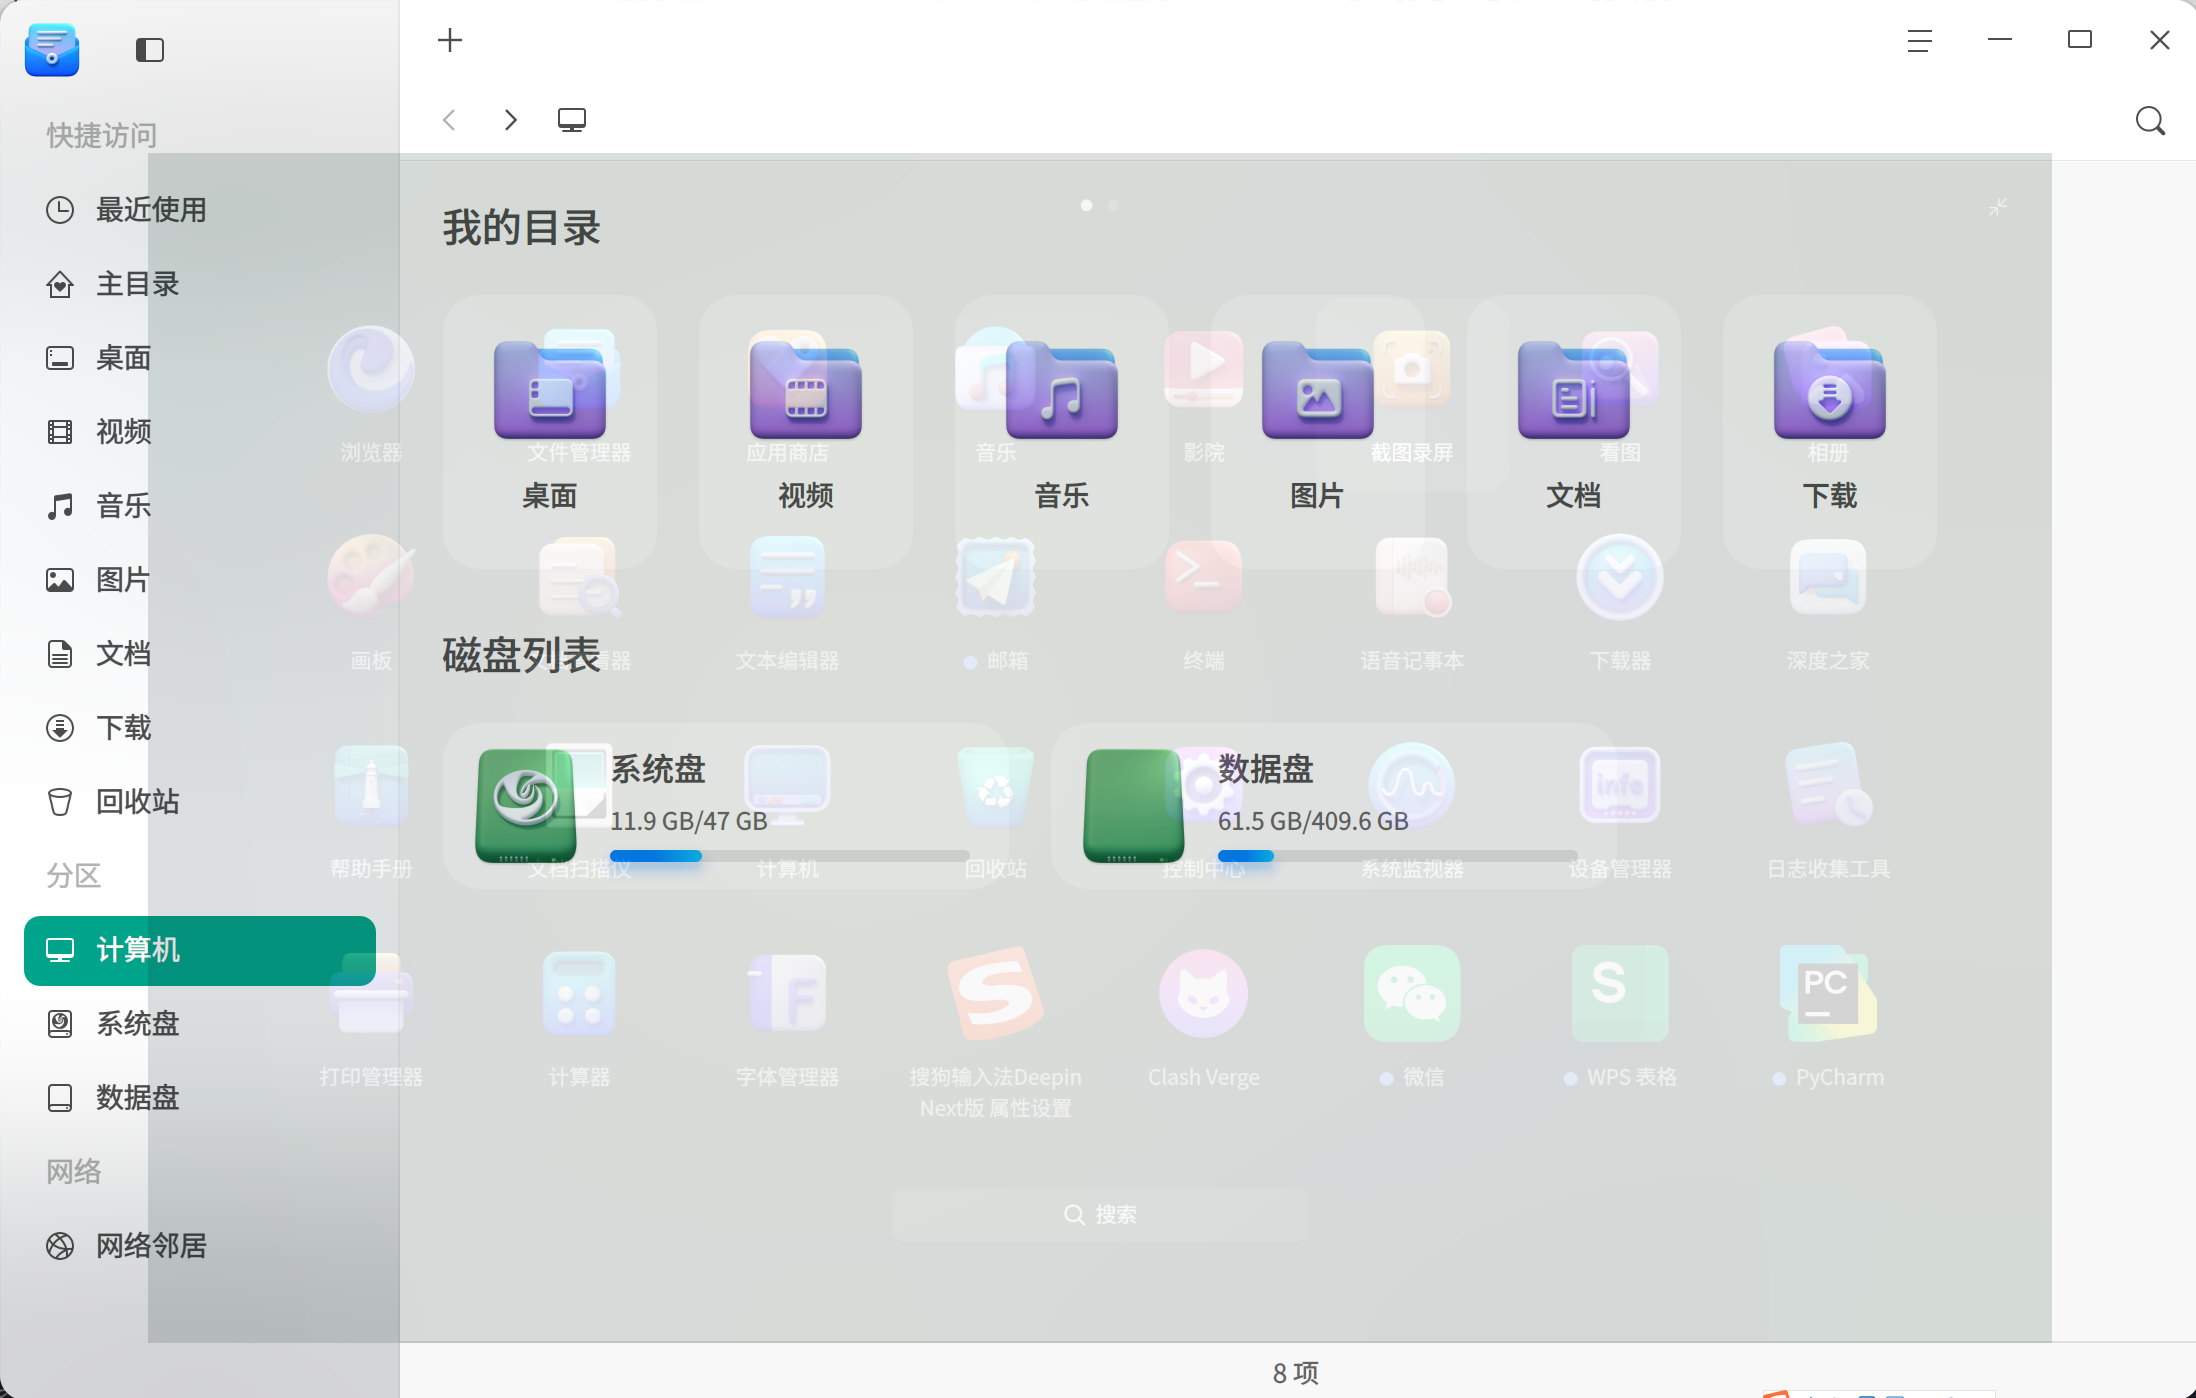
Task: Click the 8 项 status text
Action: (1296, 1373)
